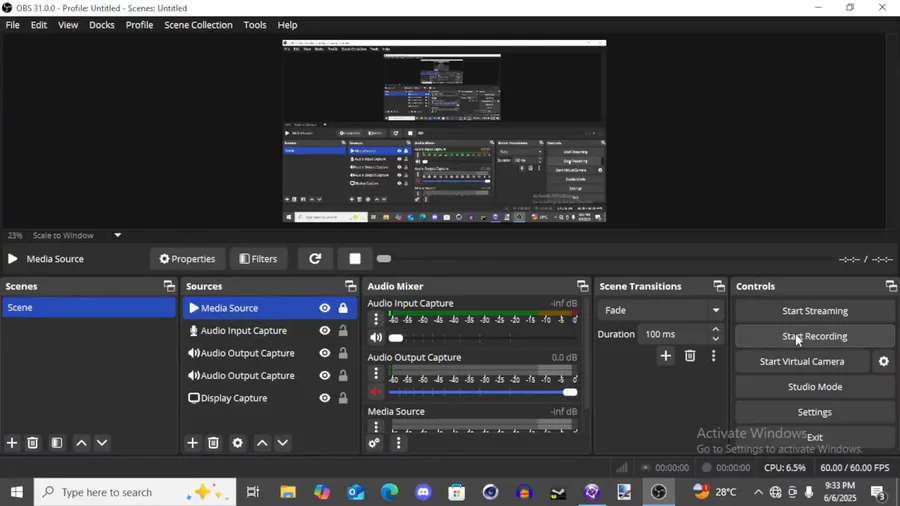
Task: Undock the Scenes panel
Action: click(169, 286)
